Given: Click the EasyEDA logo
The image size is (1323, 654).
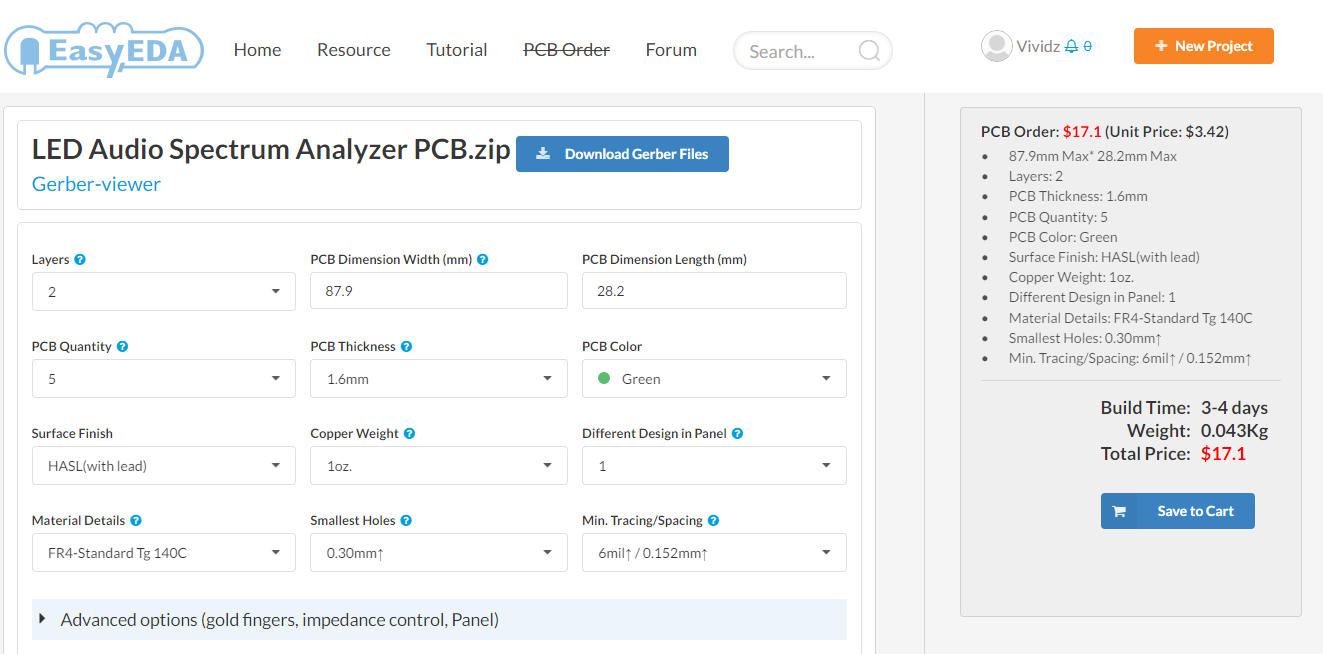Looking at the screenshot, I should 104,50.
